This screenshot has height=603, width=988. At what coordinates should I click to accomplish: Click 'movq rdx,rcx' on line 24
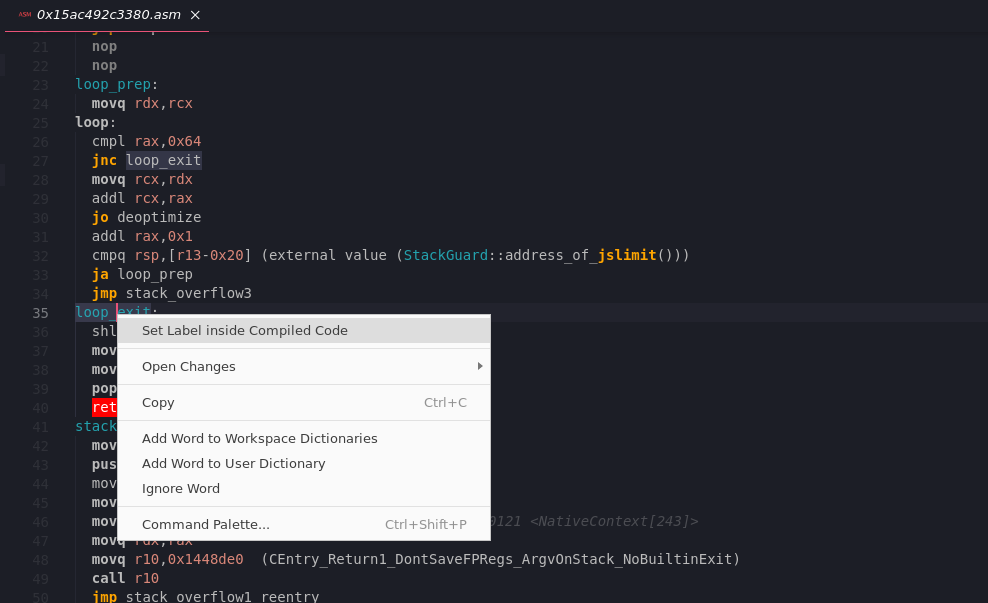click(x=142, y=103)
